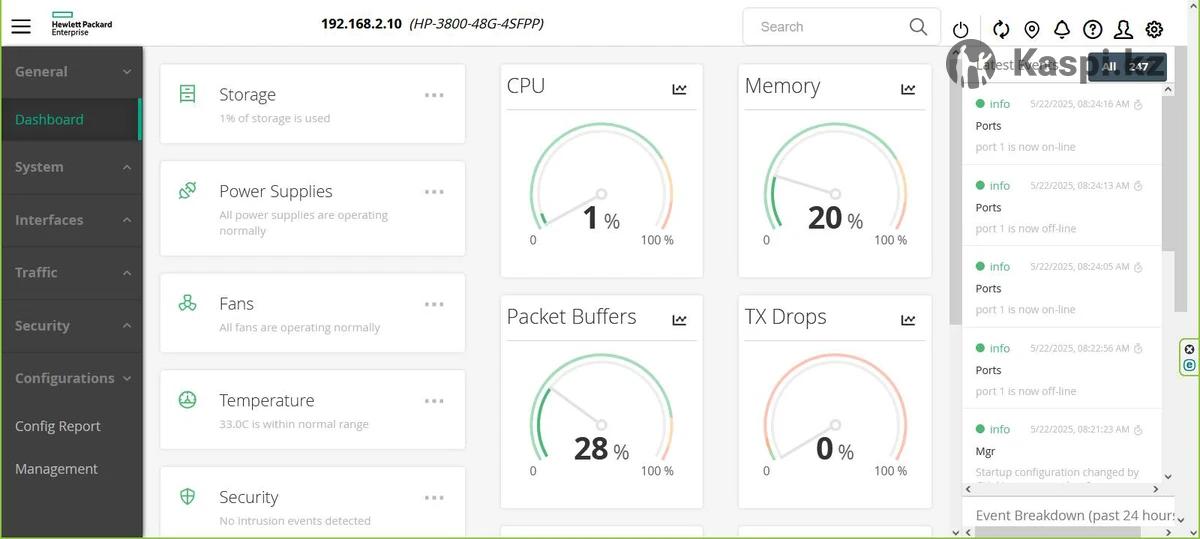Expand the Interfaces sidebar section

pos(70,220)
